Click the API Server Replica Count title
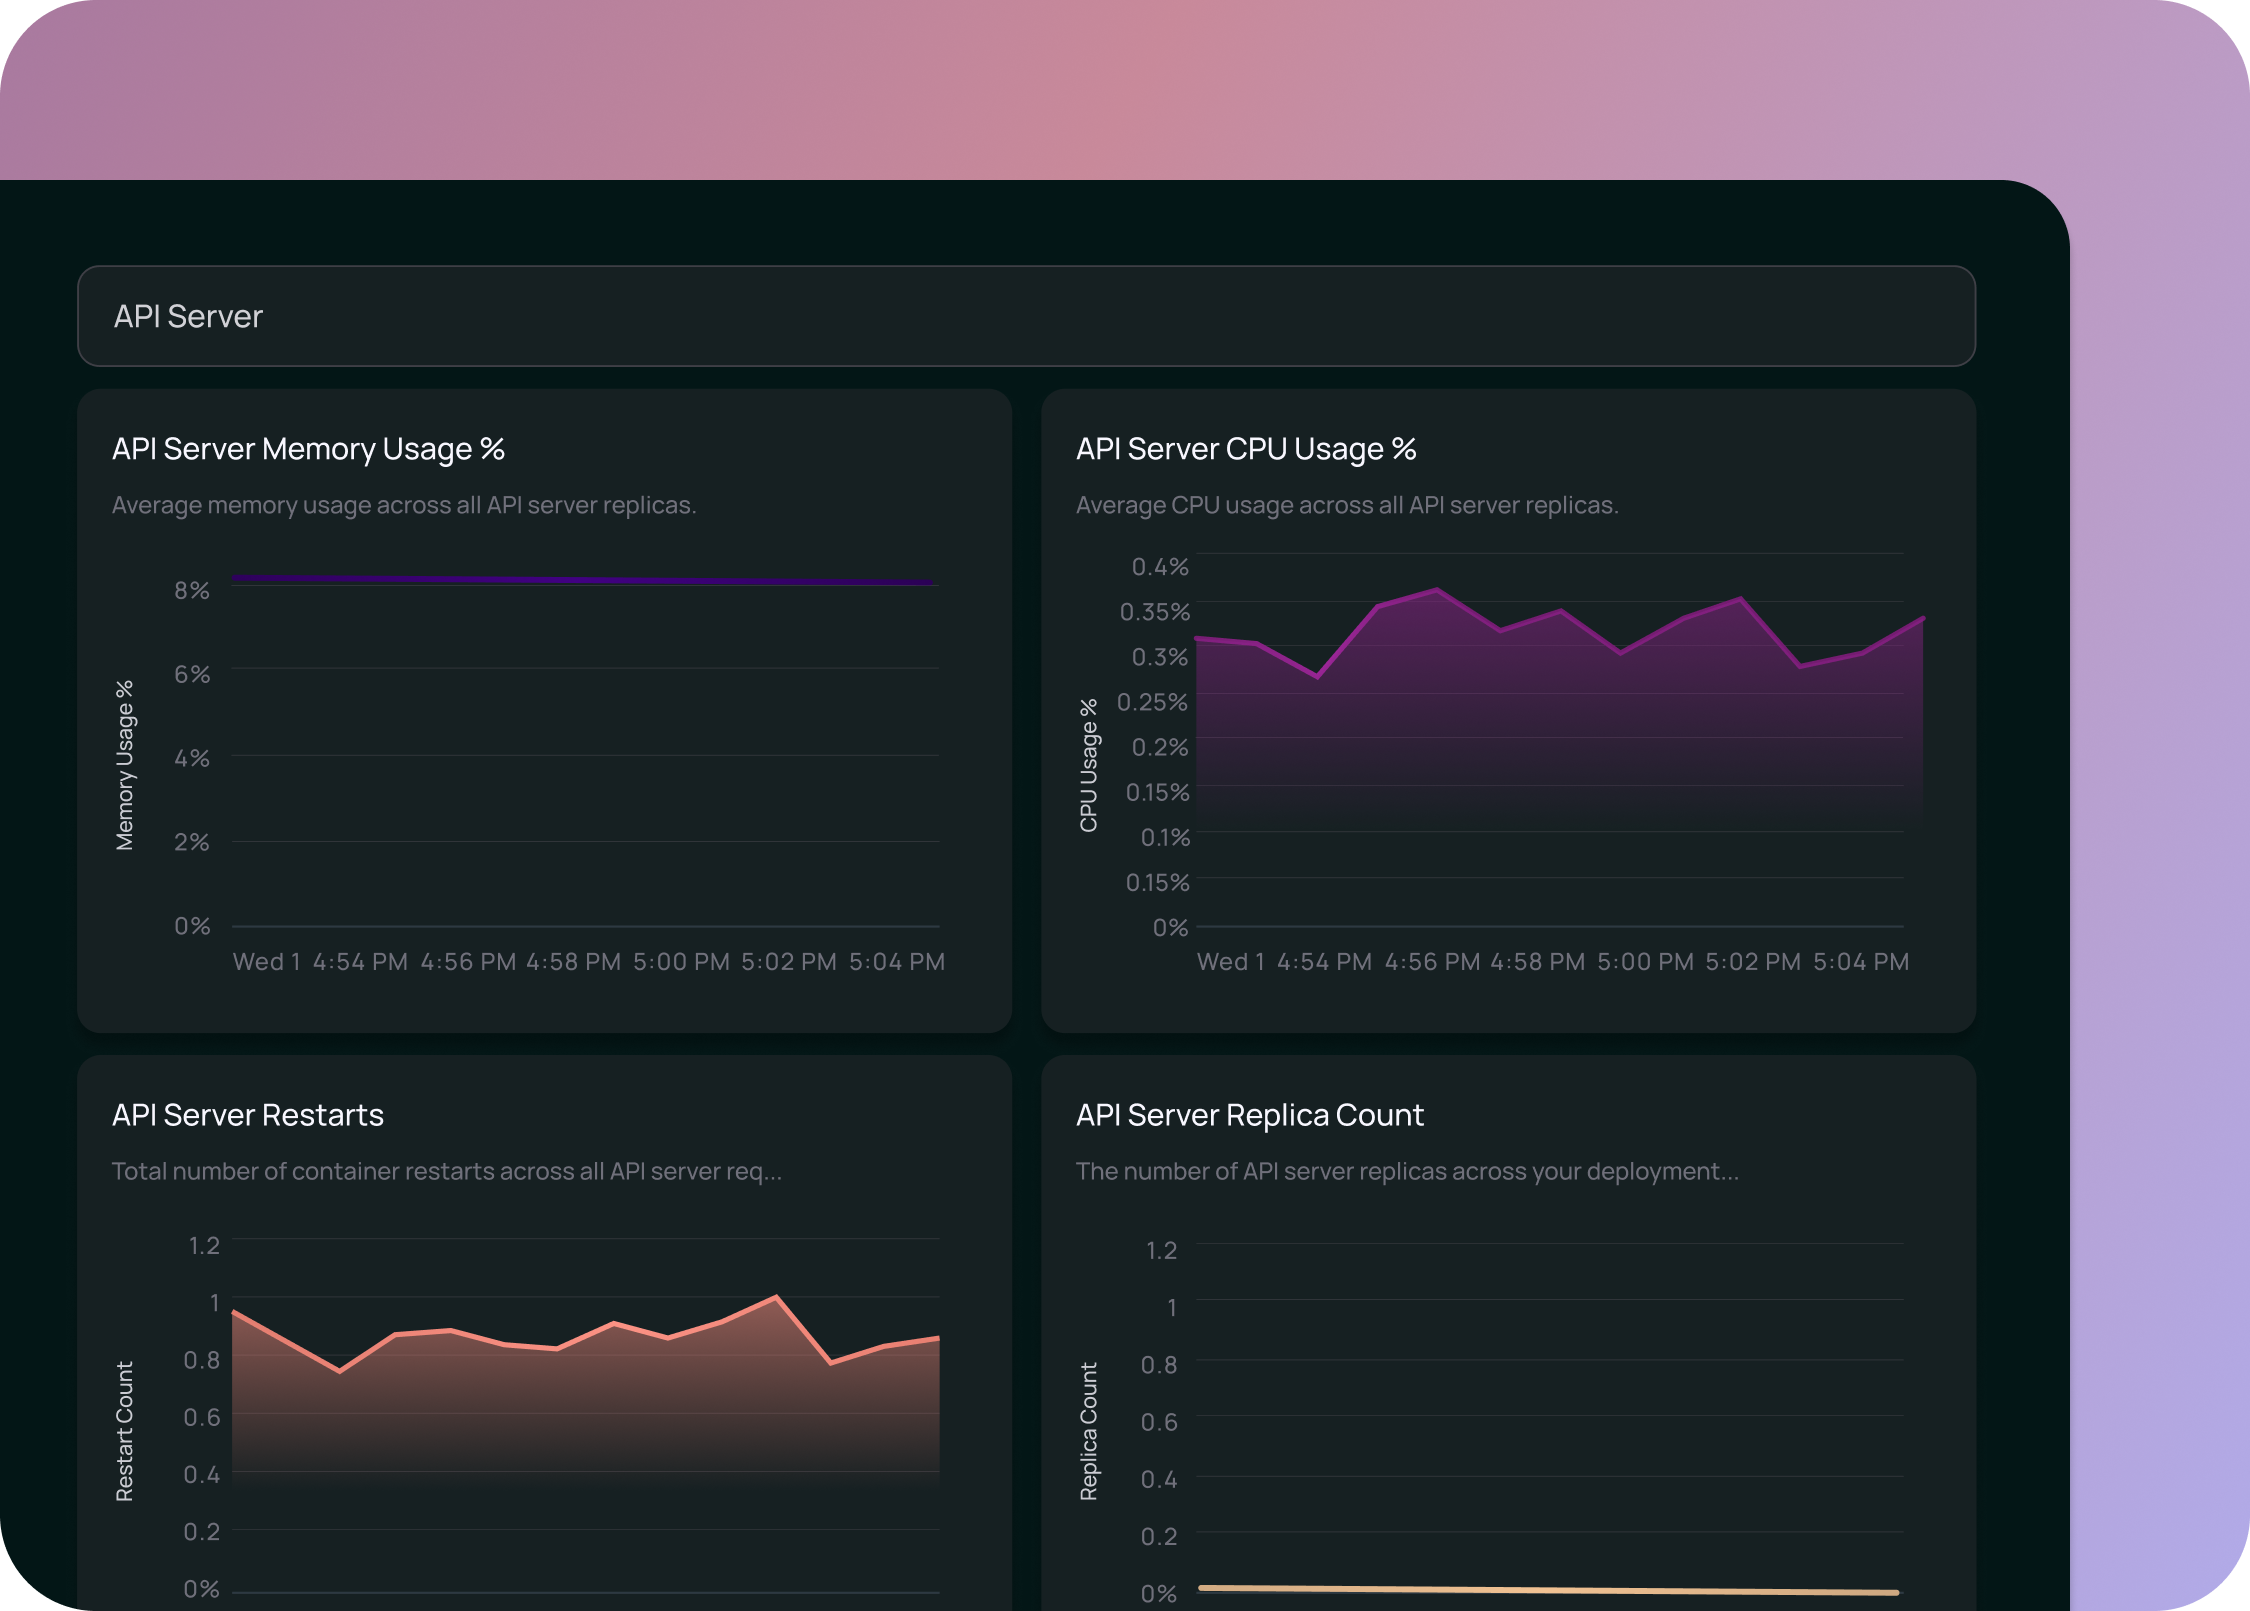The width and height of the screenshot is (2250, 1611). [1249, 1115]
